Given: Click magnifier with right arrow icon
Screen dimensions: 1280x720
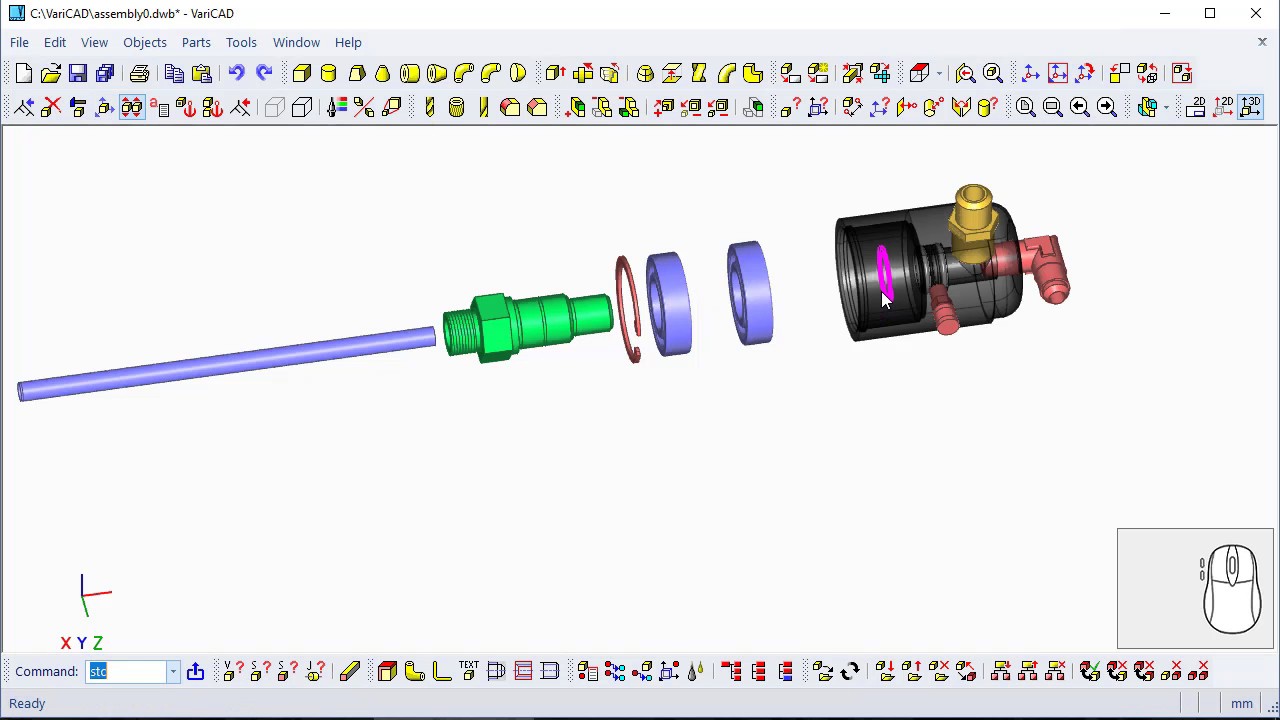Looking at the screenshot, I should [1106, 106].
